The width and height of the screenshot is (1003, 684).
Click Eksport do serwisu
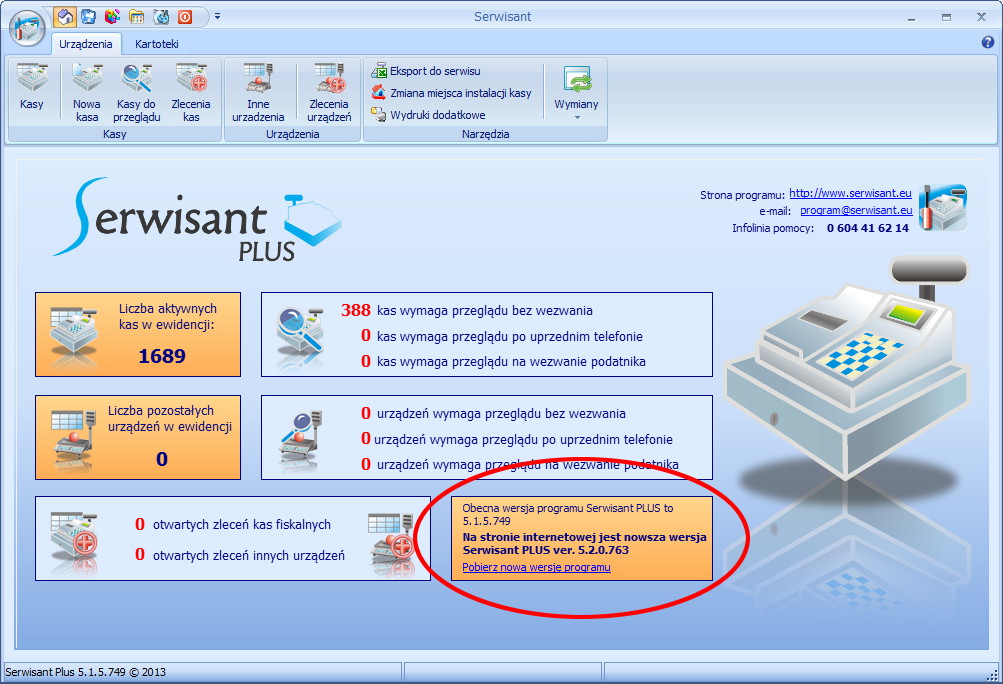click(x=426, y=71)
